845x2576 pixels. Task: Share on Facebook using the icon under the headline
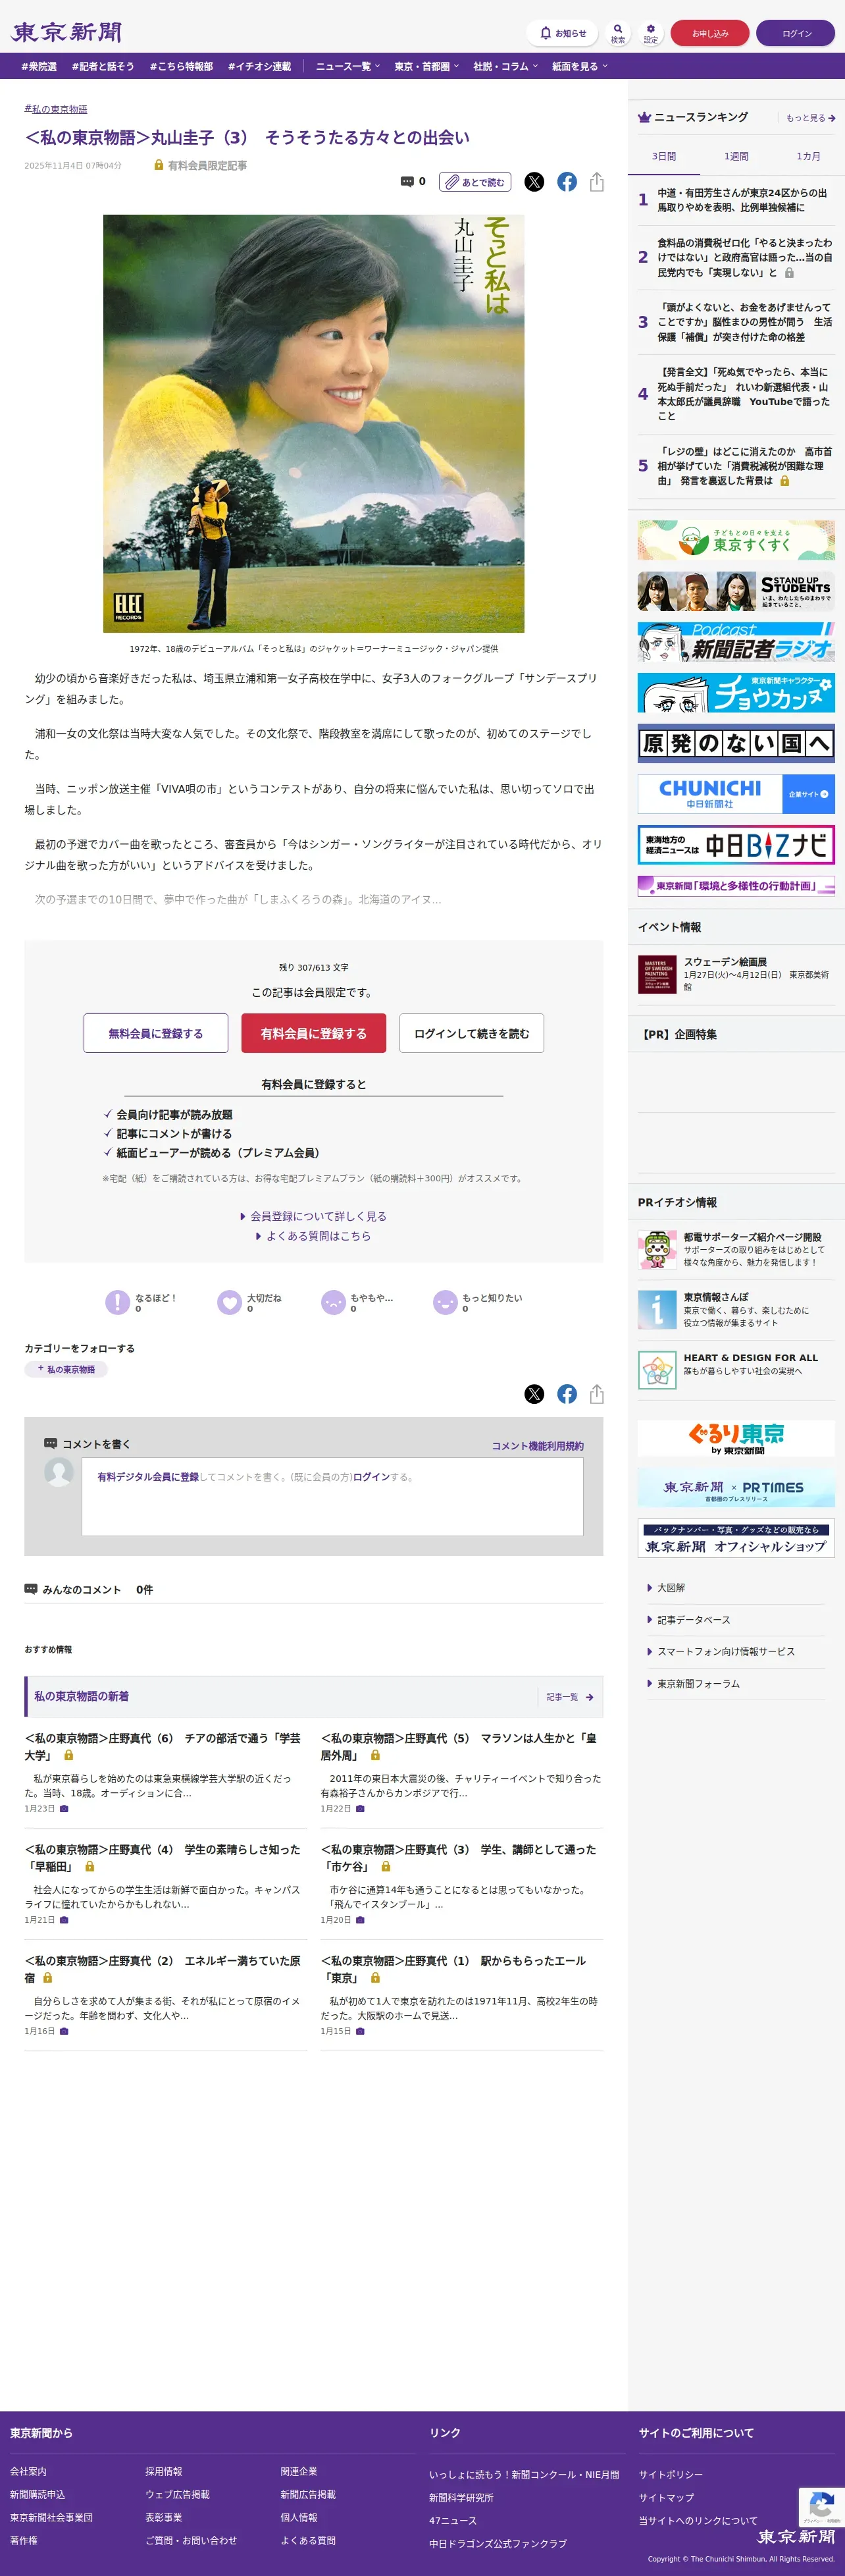click(x=567, y=182)
